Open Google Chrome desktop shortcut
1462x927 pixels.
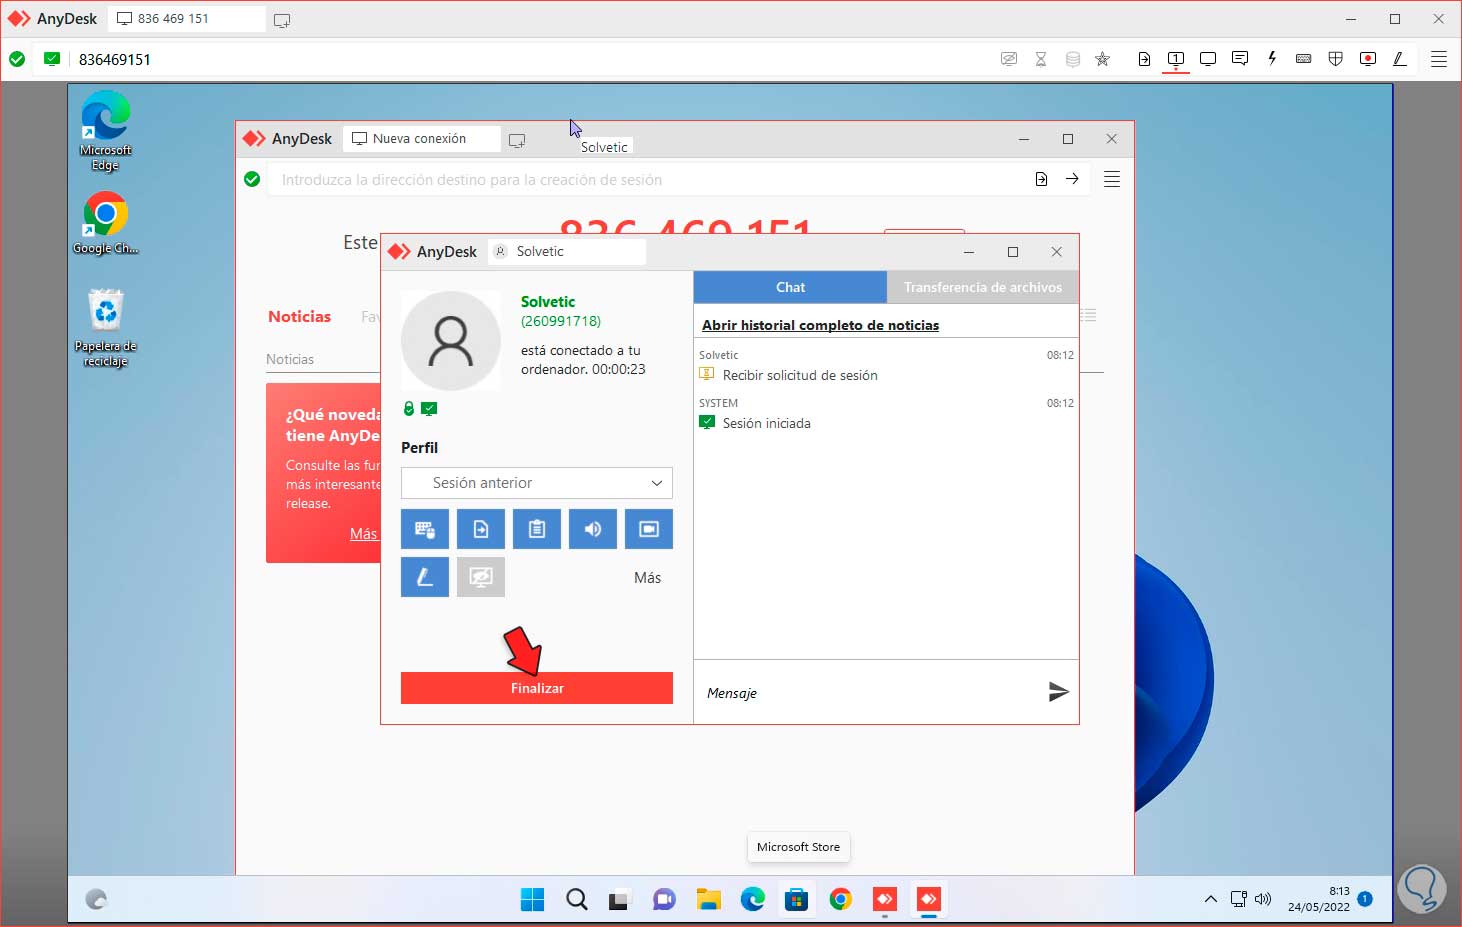click(x=105, y=223)
